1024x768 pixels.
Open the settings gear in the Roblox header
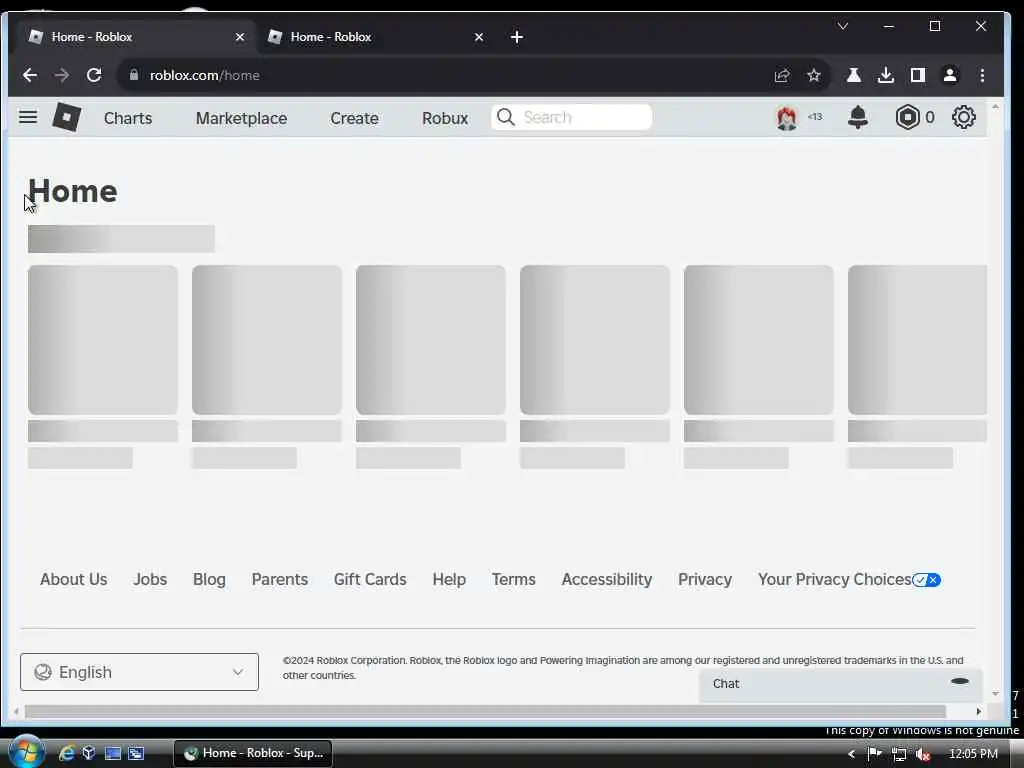[963, 118]
